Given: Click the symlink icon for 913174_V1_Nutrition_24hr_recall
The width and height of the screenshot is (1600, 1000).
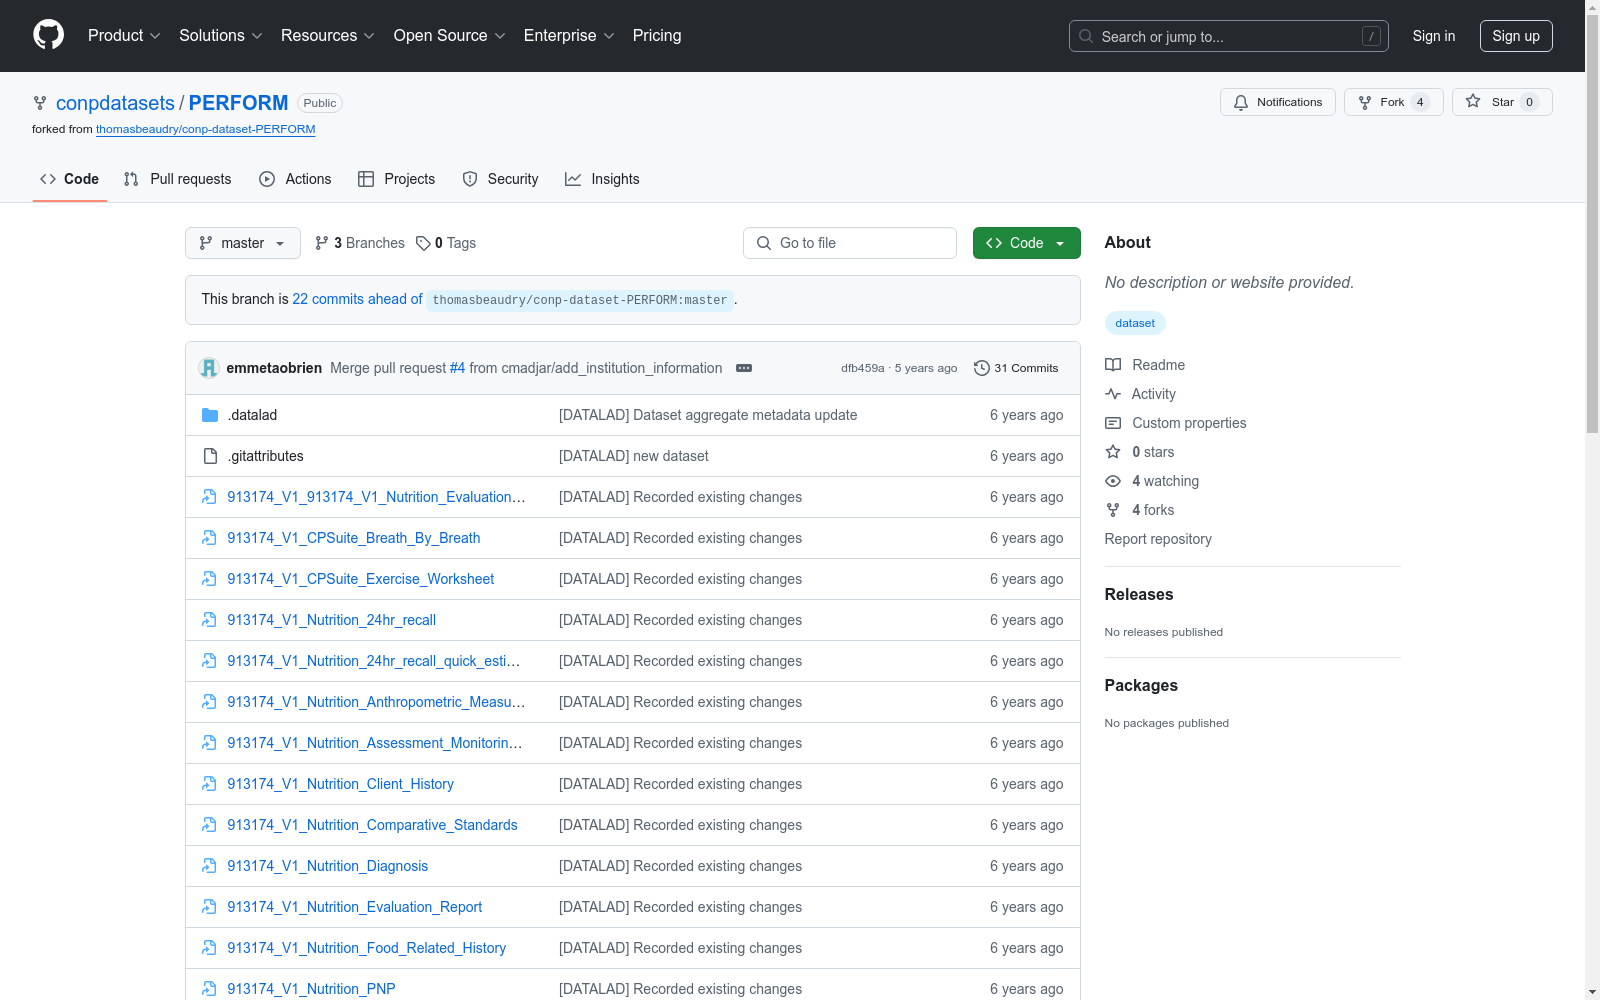Looking at the screenshot, I should coord(209,620).
